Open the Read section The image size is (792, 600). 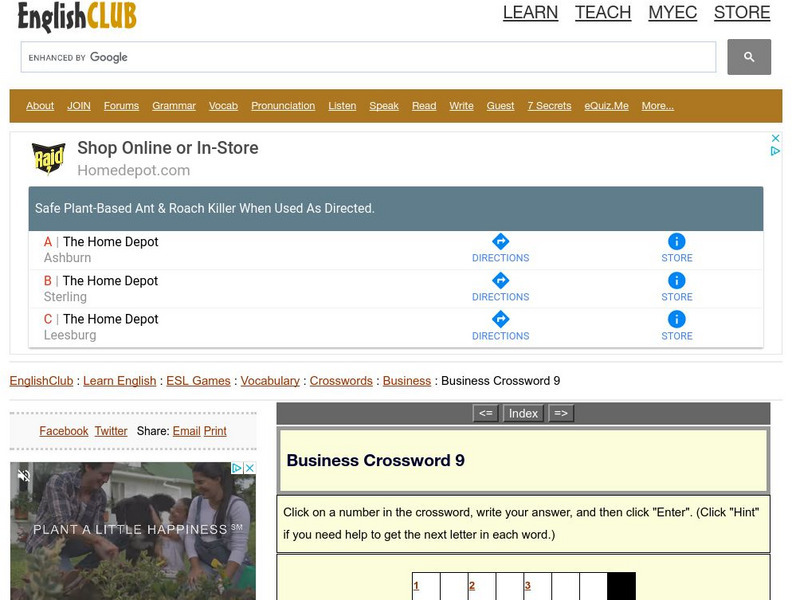[x=424, y=106]
